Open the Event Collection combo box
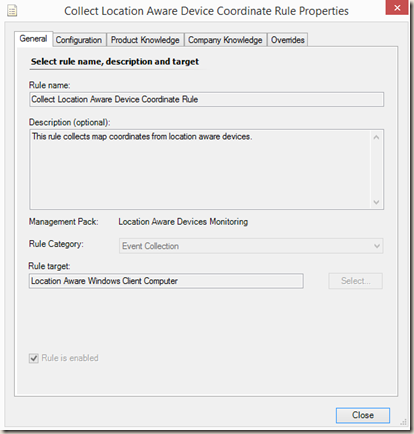This screenshot has height=434, width=414. coord(251,246)
